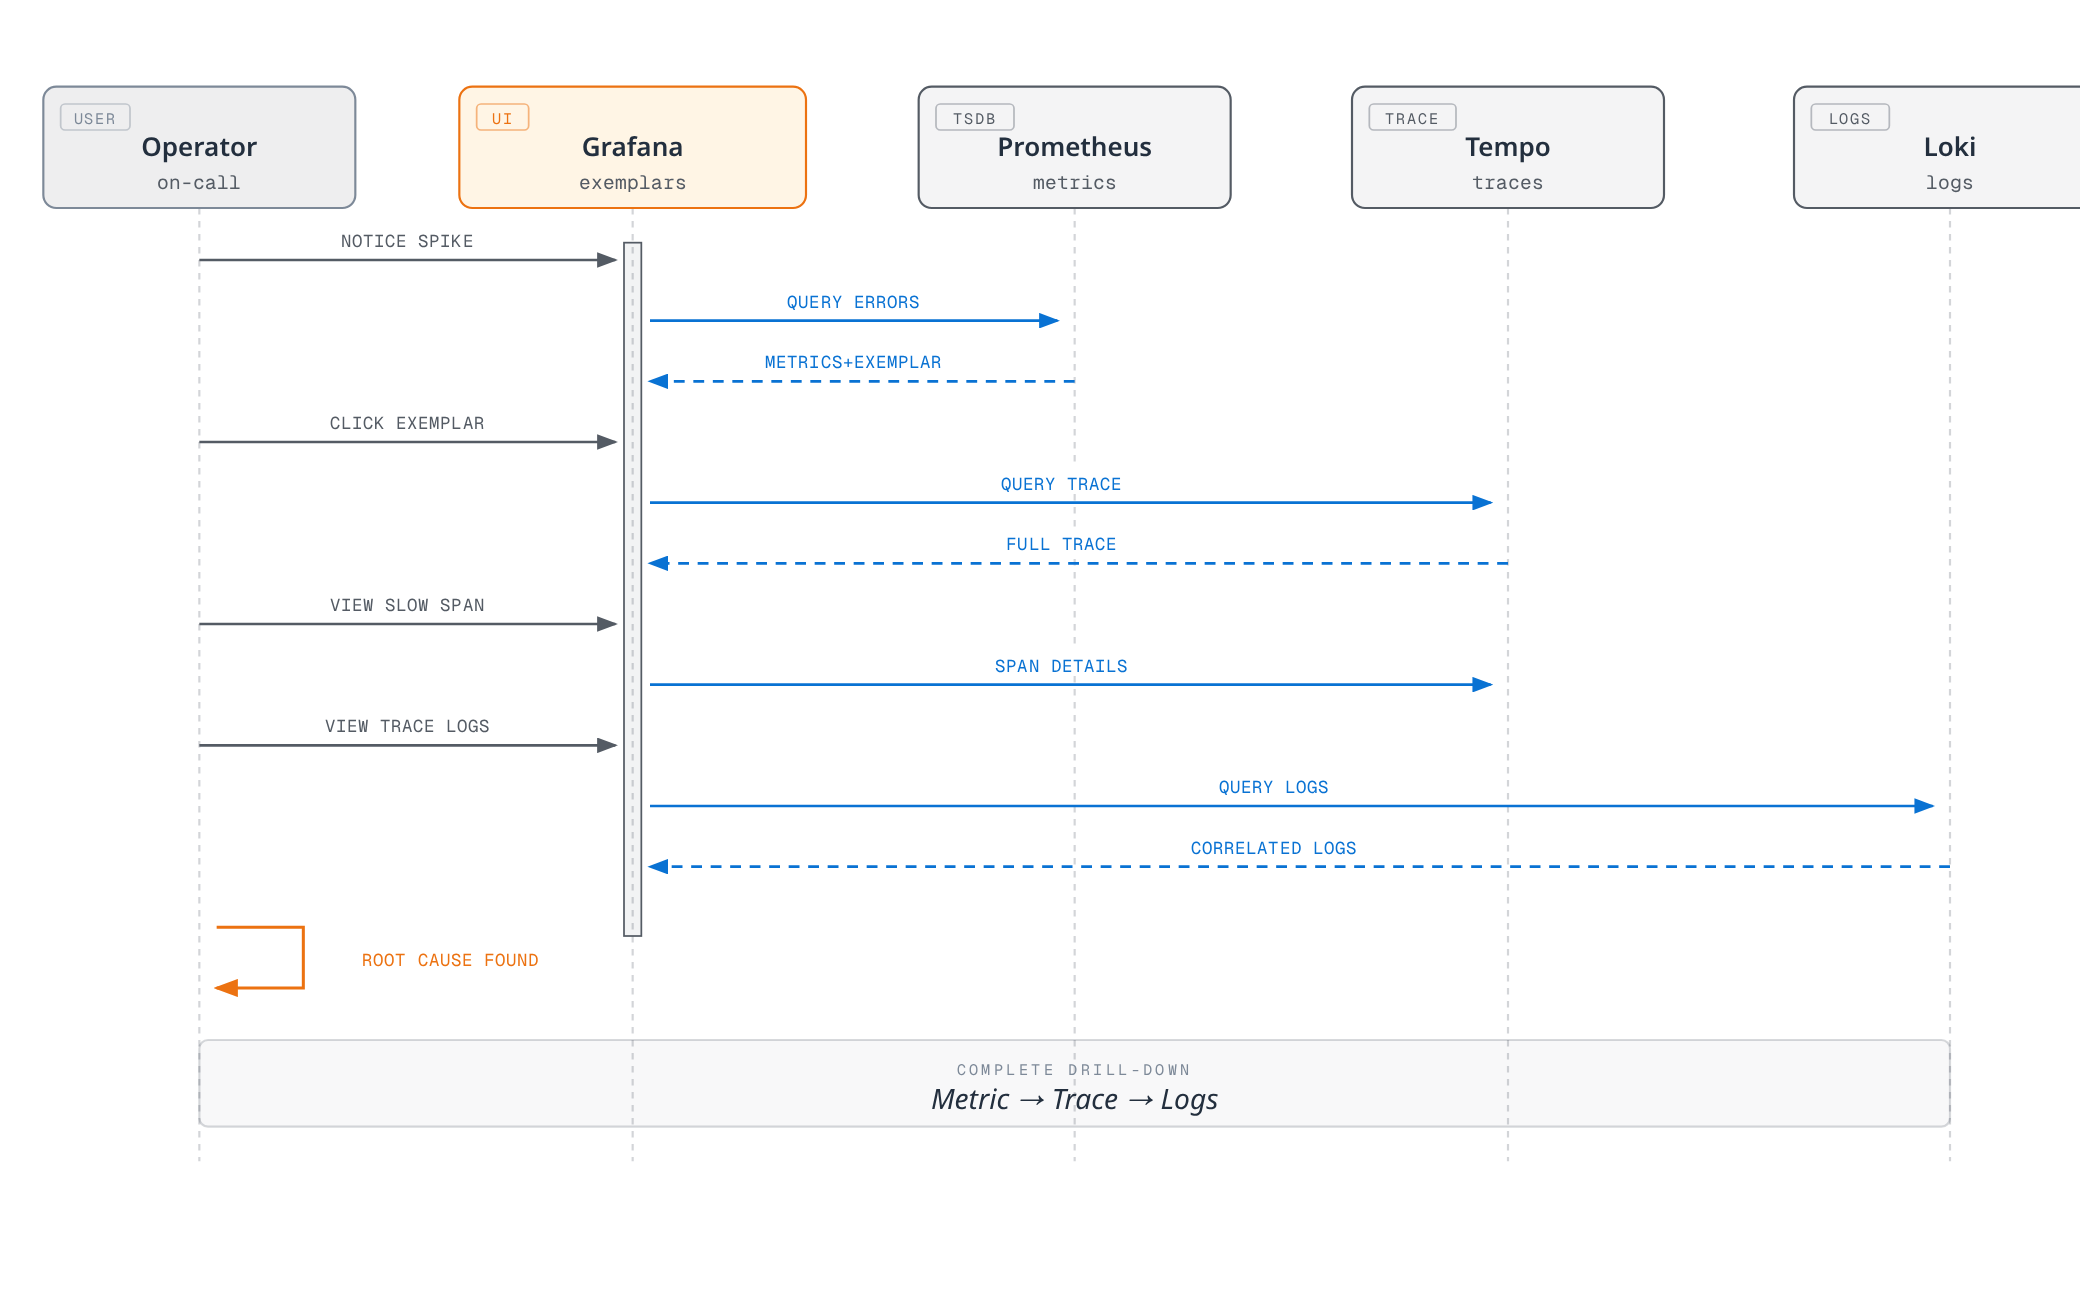The width and height of the screenshot is (2080, 1300).
Task: Select the Grafana exemplars participant box
Action: [632, 147]
